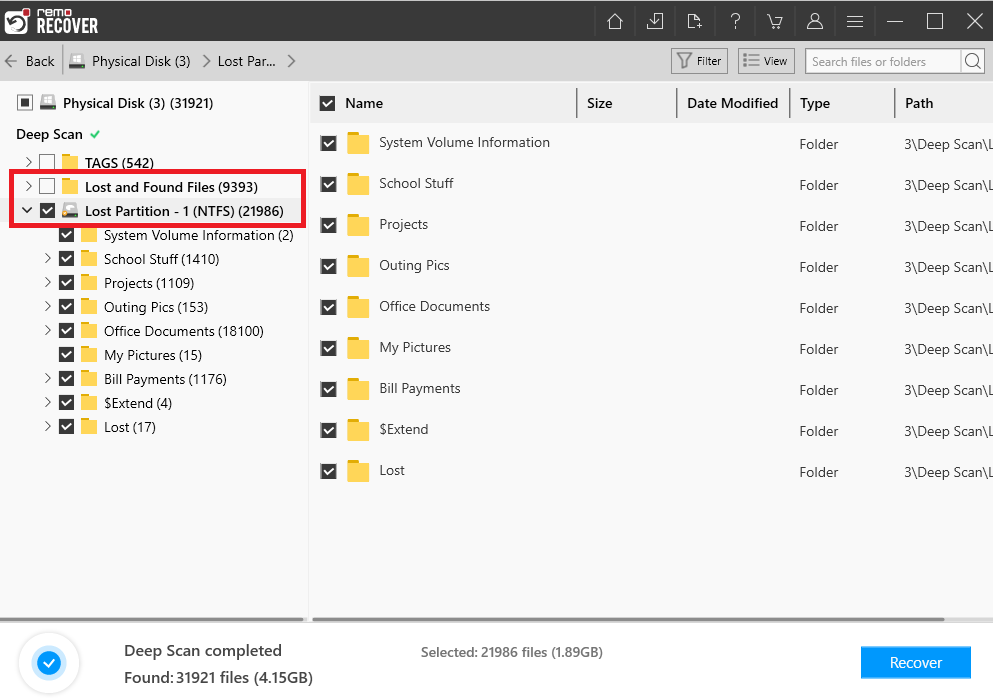This screenshot has height=698, width=993.
Task: Select Lost (17) in the tree
Action: 129,427
